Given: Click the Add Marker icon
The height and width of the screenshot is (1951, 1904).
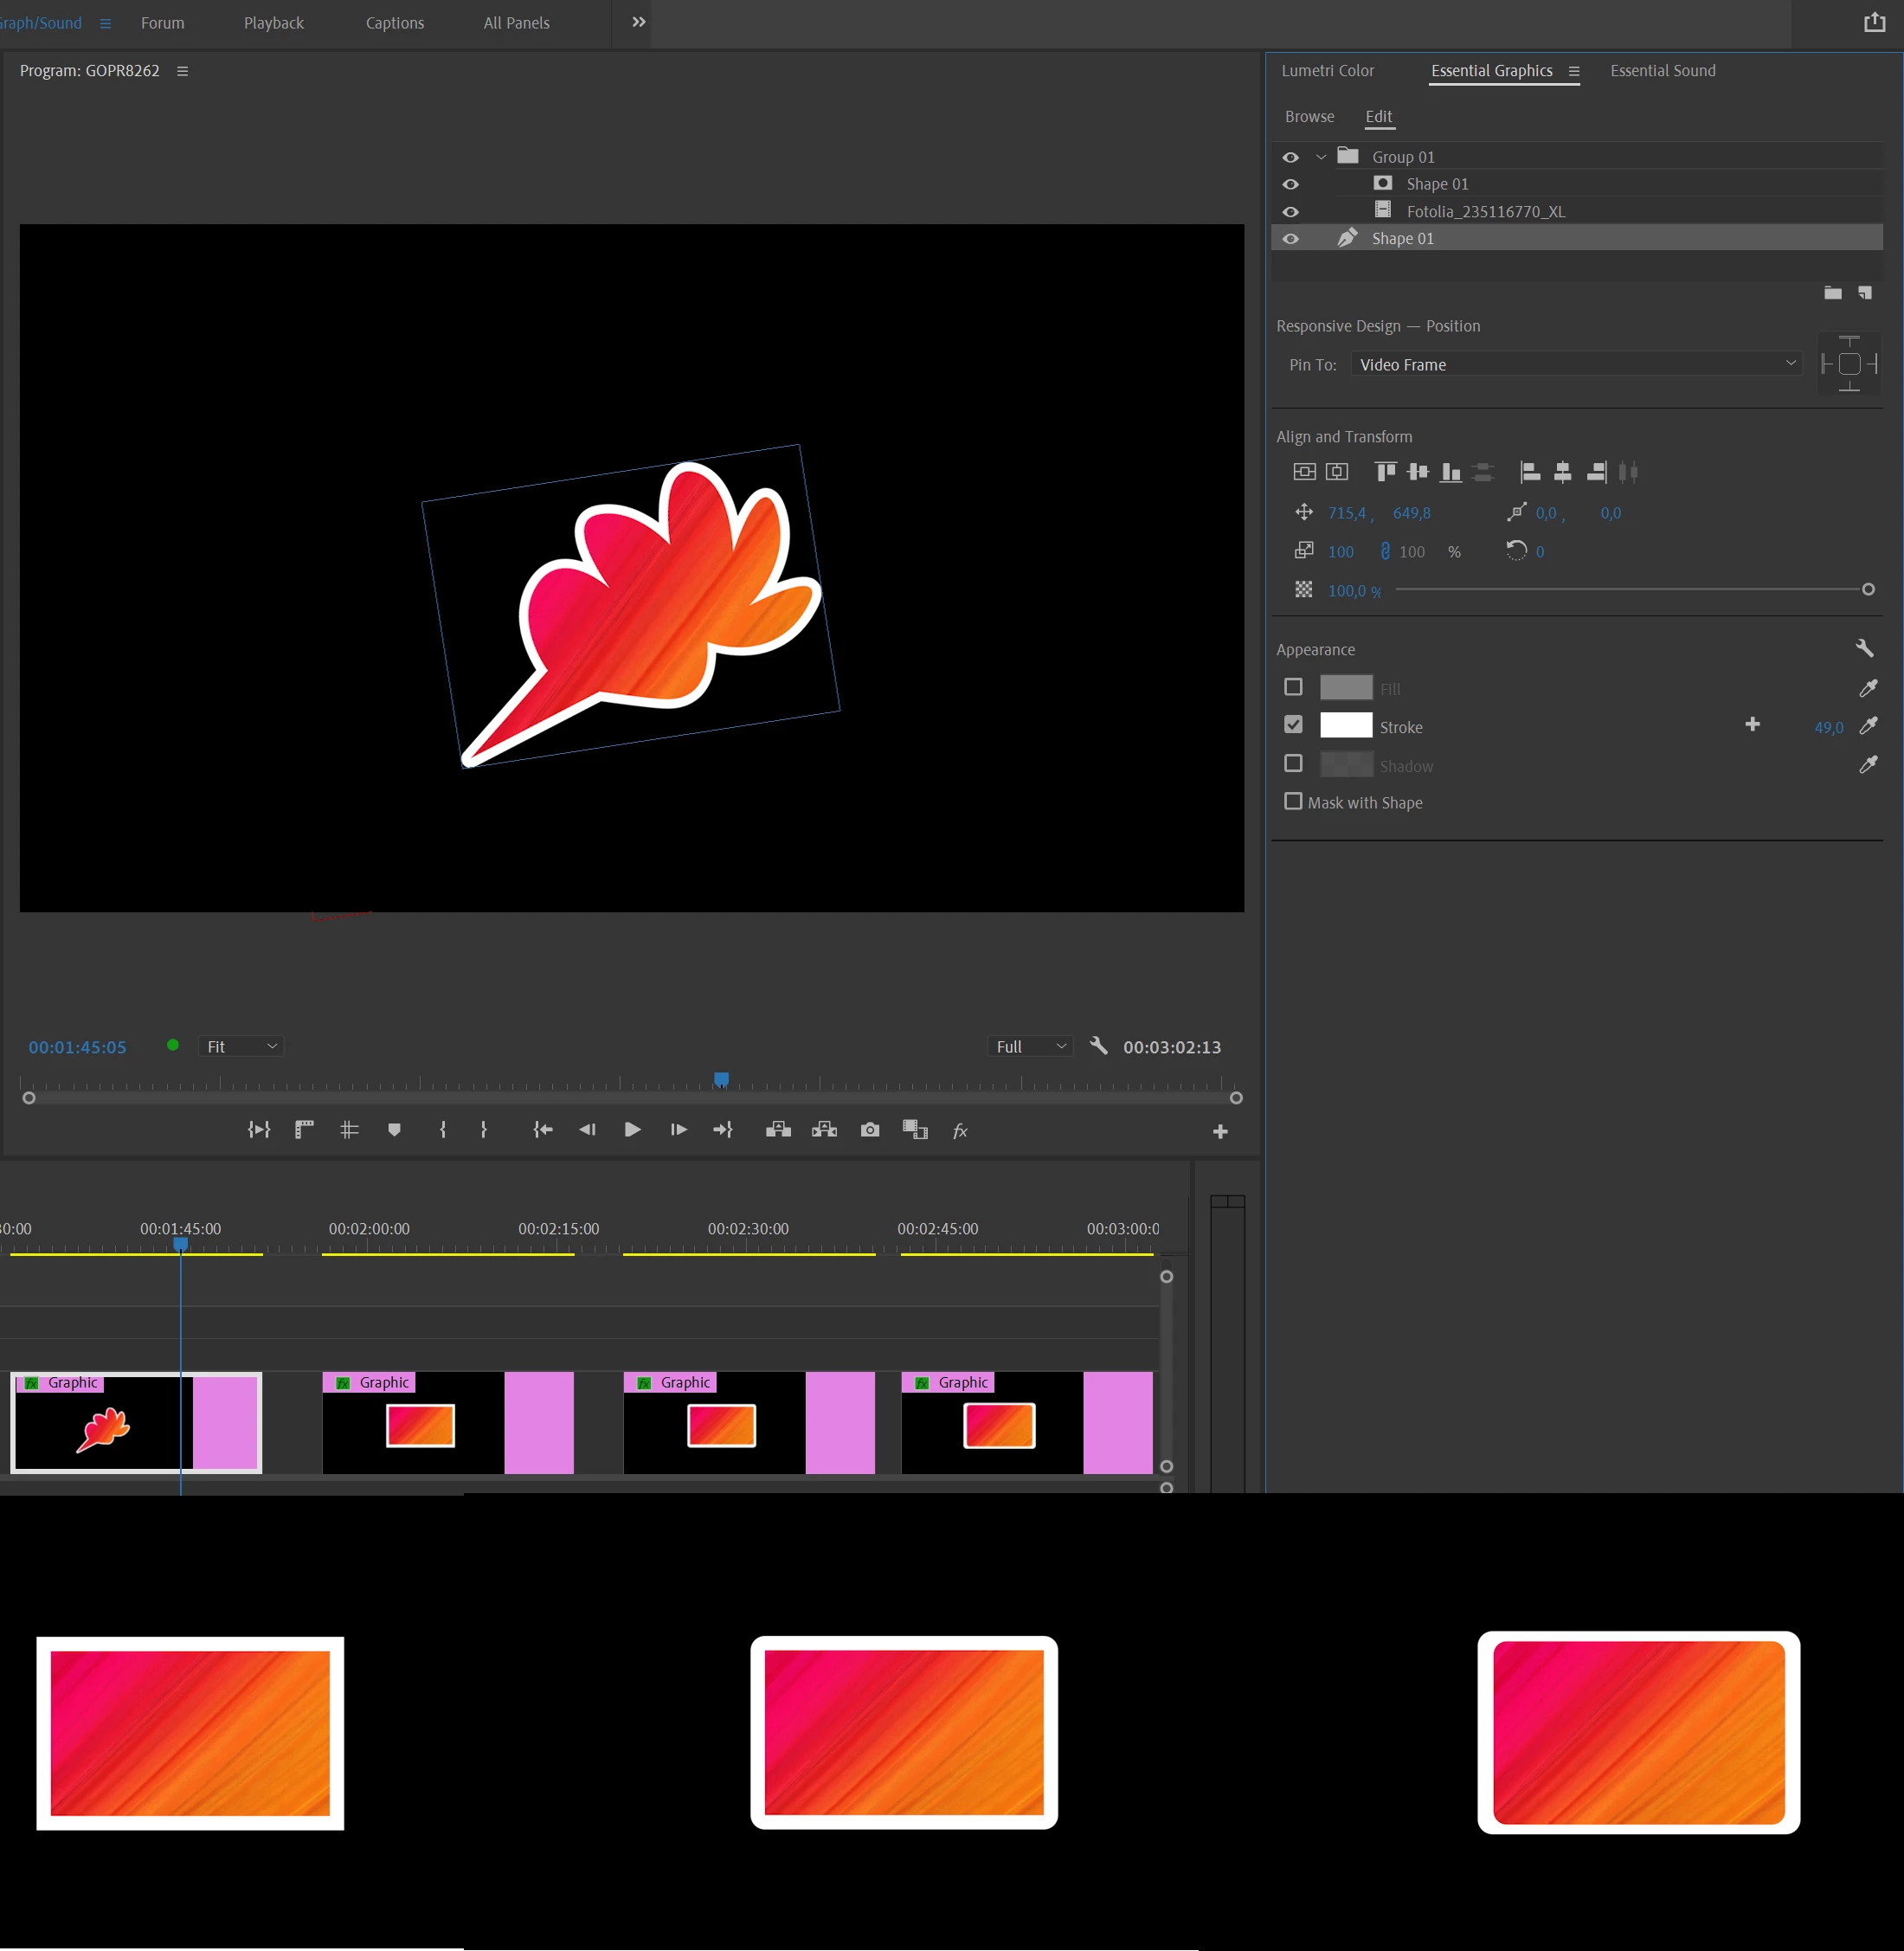Looking at the screenshot, I should pyautogui.click(x=394, y=1130).
